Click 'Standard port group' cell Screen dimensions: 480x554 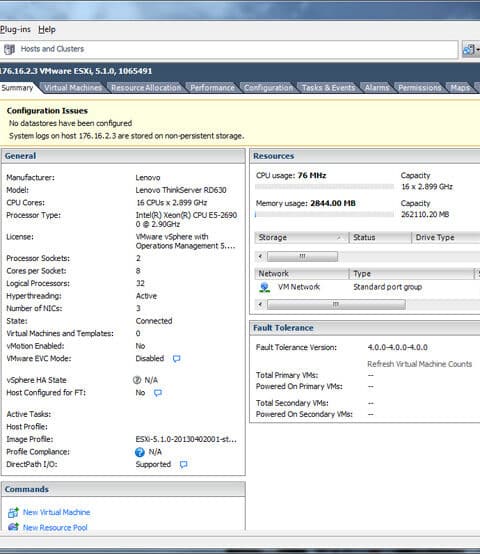tap(387, 287)
